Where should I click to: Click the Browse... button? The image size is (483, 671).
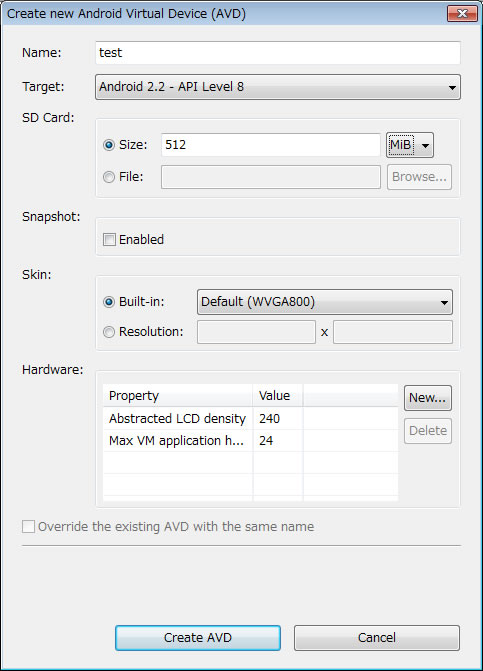[x=419, y=177]
